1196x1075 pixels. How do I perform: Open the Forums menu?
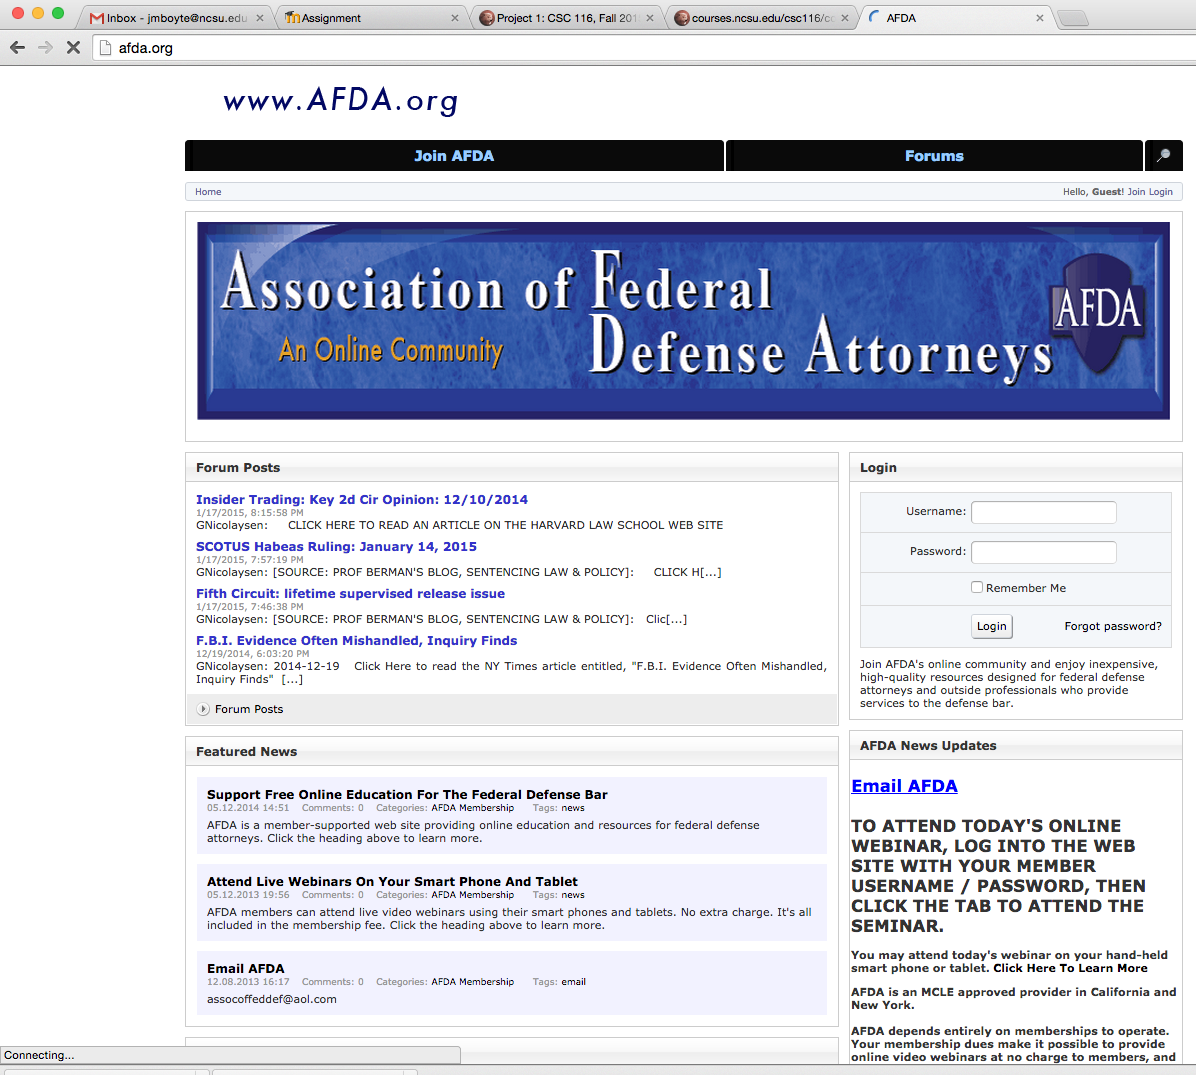click(x=934, y=156)
